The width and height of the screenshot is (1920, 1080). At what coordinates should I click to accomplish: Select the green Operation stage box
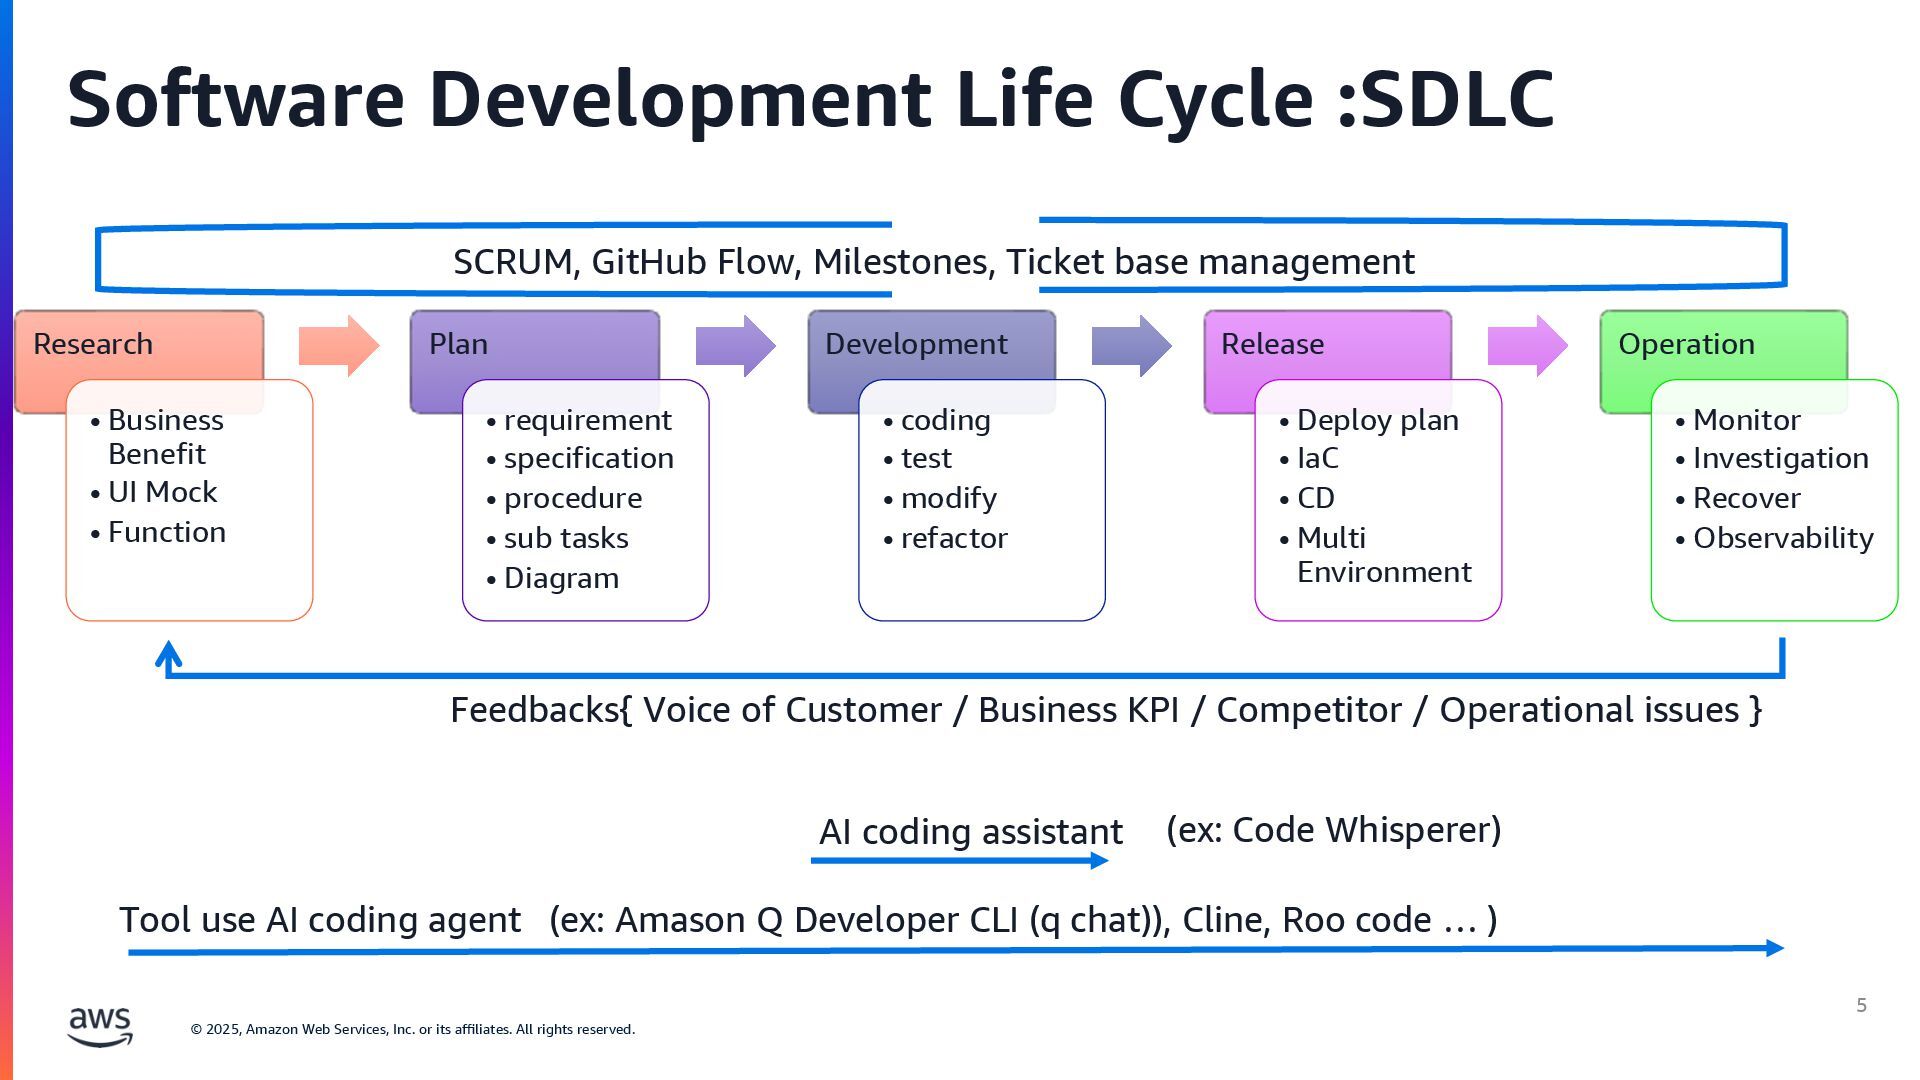click(1722, 344)
